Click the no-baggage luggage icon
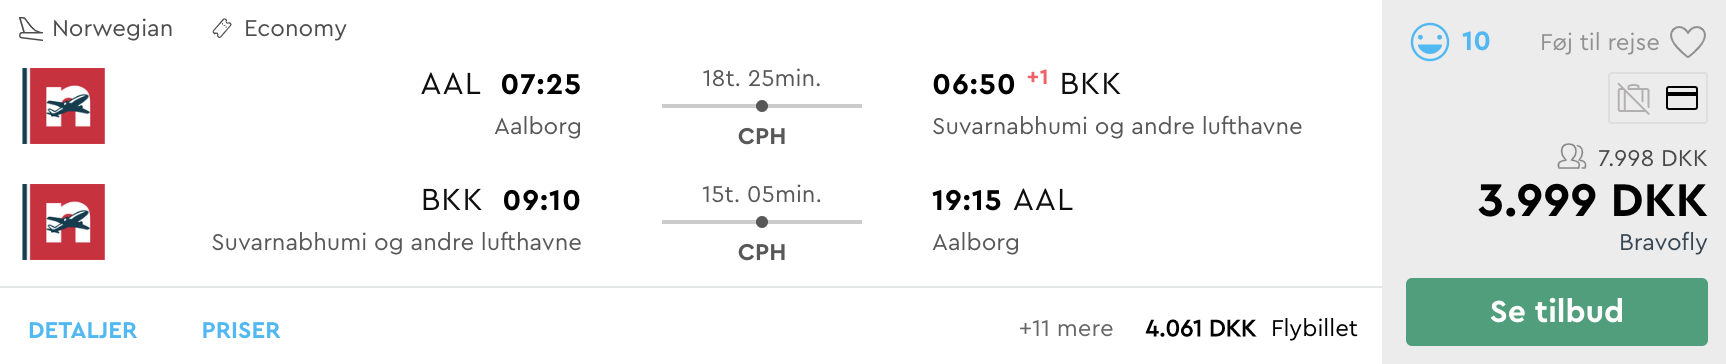This screenshot has height=364, width=1726. click(x=1633, y=98)
